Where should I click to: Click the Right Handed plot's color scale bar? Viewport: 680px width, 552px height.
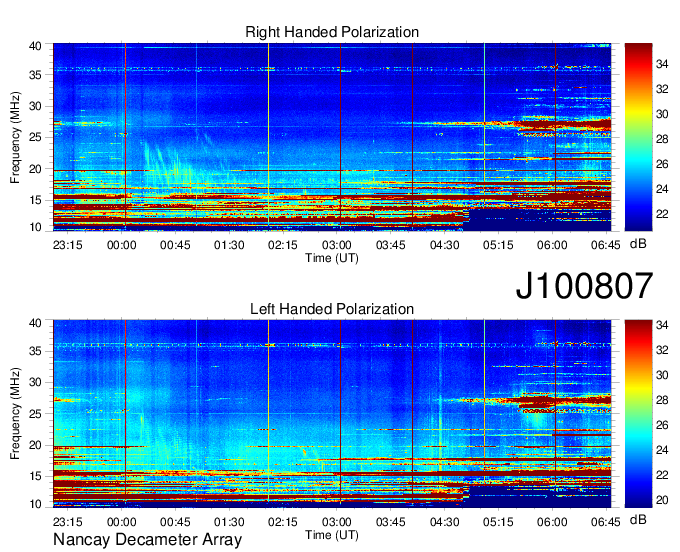click(x=638, y=137)
